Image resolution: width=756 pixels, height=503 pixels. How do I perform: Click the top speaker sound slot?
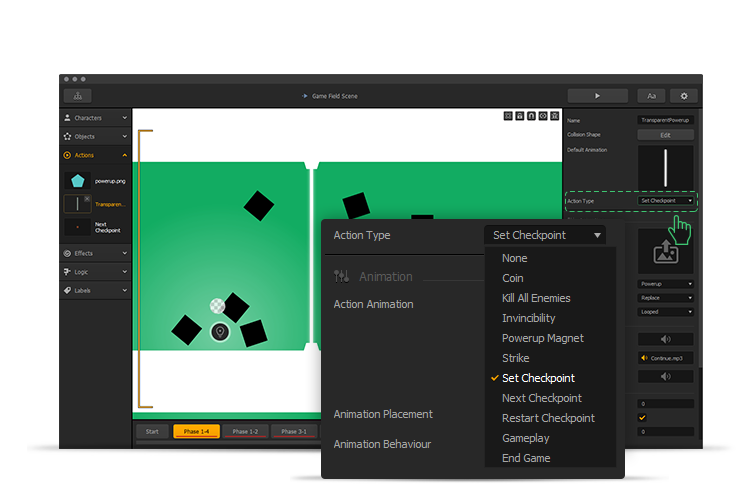[665, 340]
